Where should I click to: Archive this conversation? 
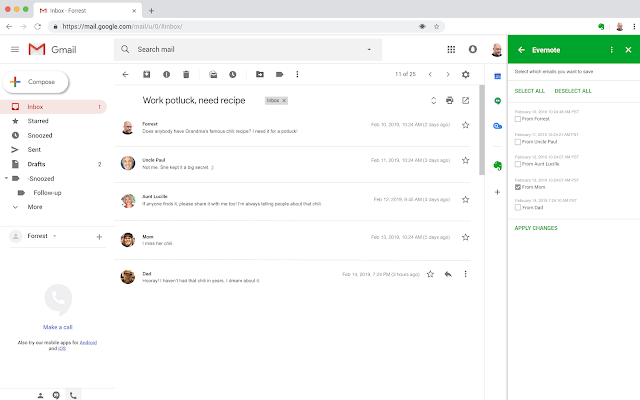tap(147, 74)
